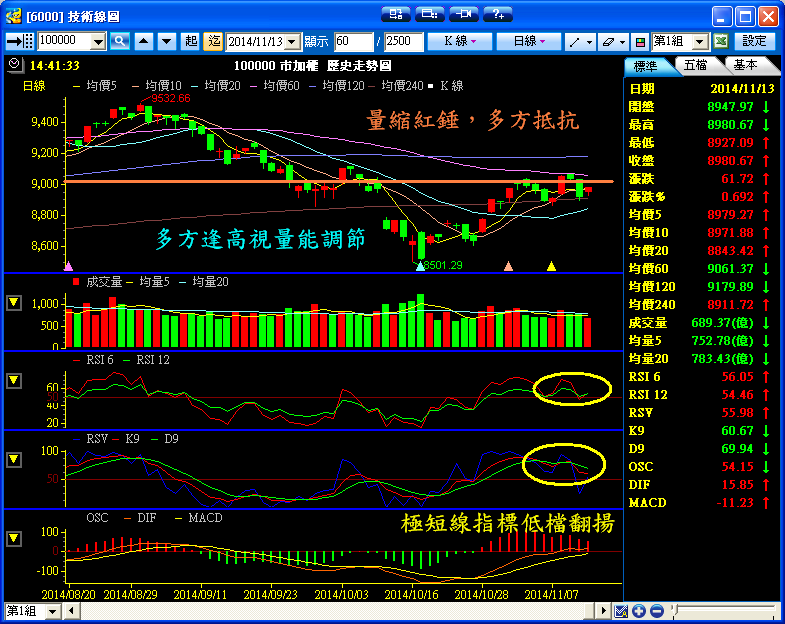The height and width of the screenshot is (624, 785).
Task: Click the blue minus zoom-out icon
Action: (x=656, y=611)
